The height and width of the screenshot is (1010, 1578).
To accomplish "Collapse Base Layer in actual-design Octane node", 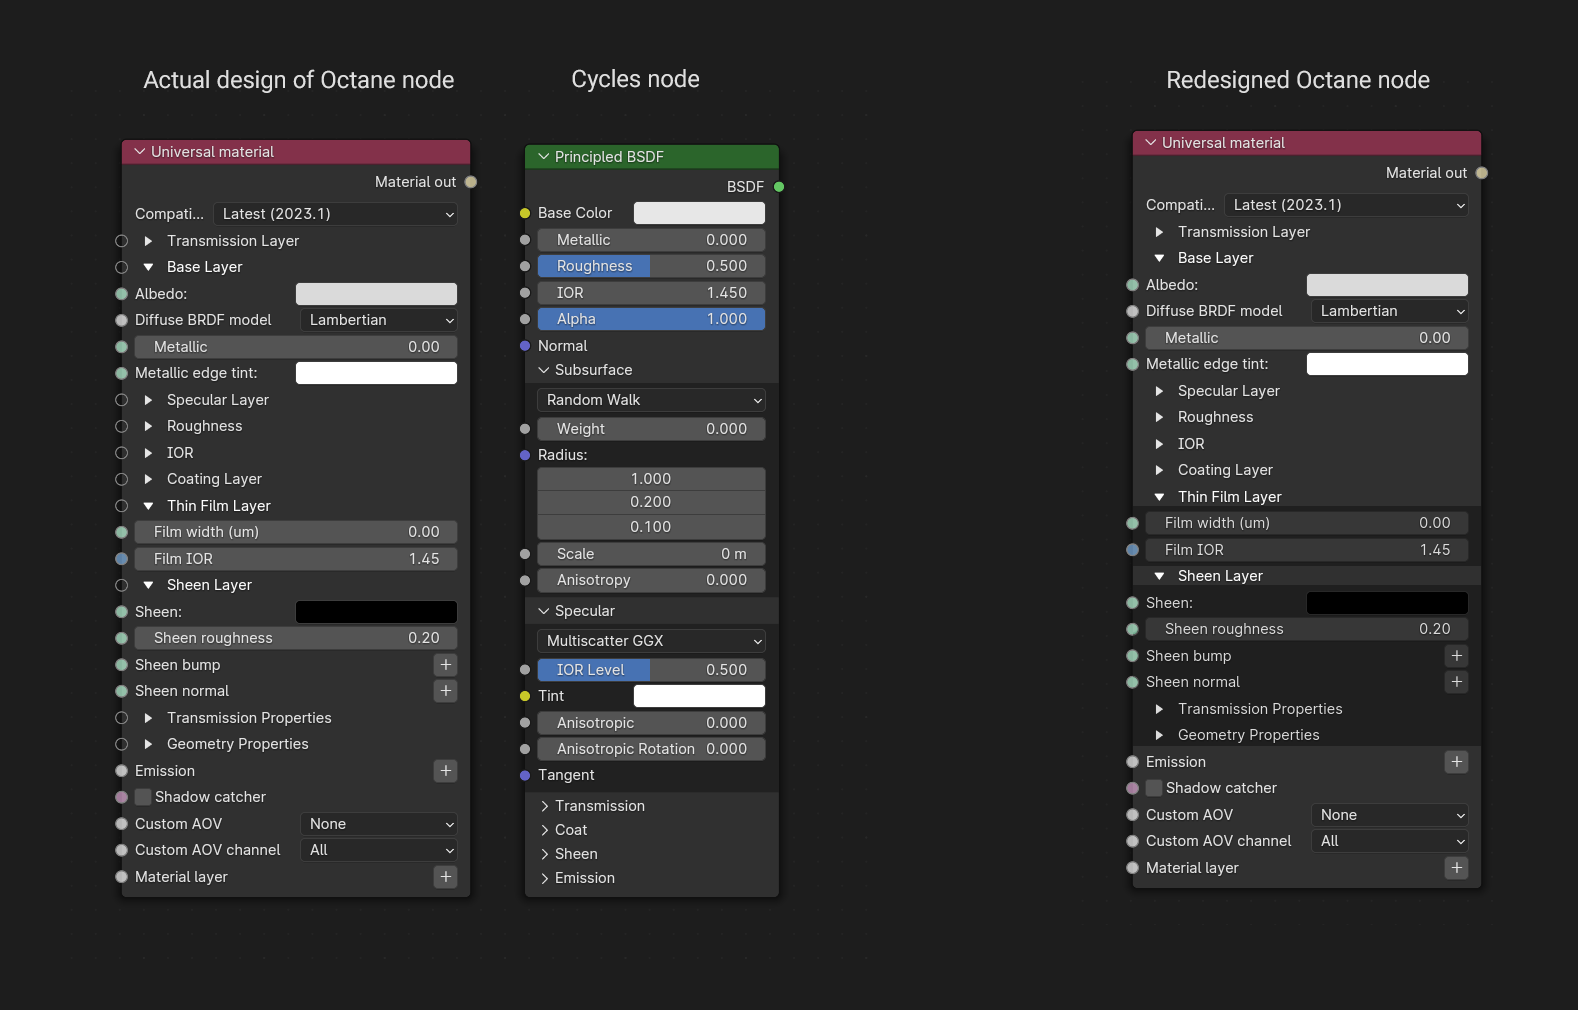I will [x=148, y=267].
